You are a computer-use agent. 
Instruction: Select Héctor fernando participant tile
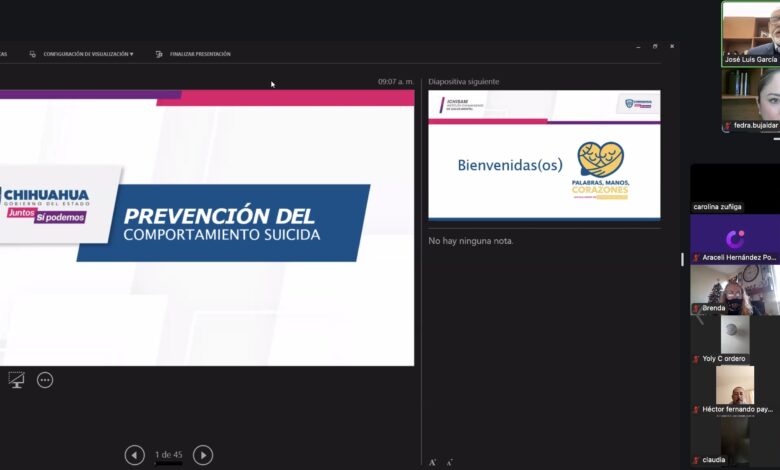click(735, 390)
